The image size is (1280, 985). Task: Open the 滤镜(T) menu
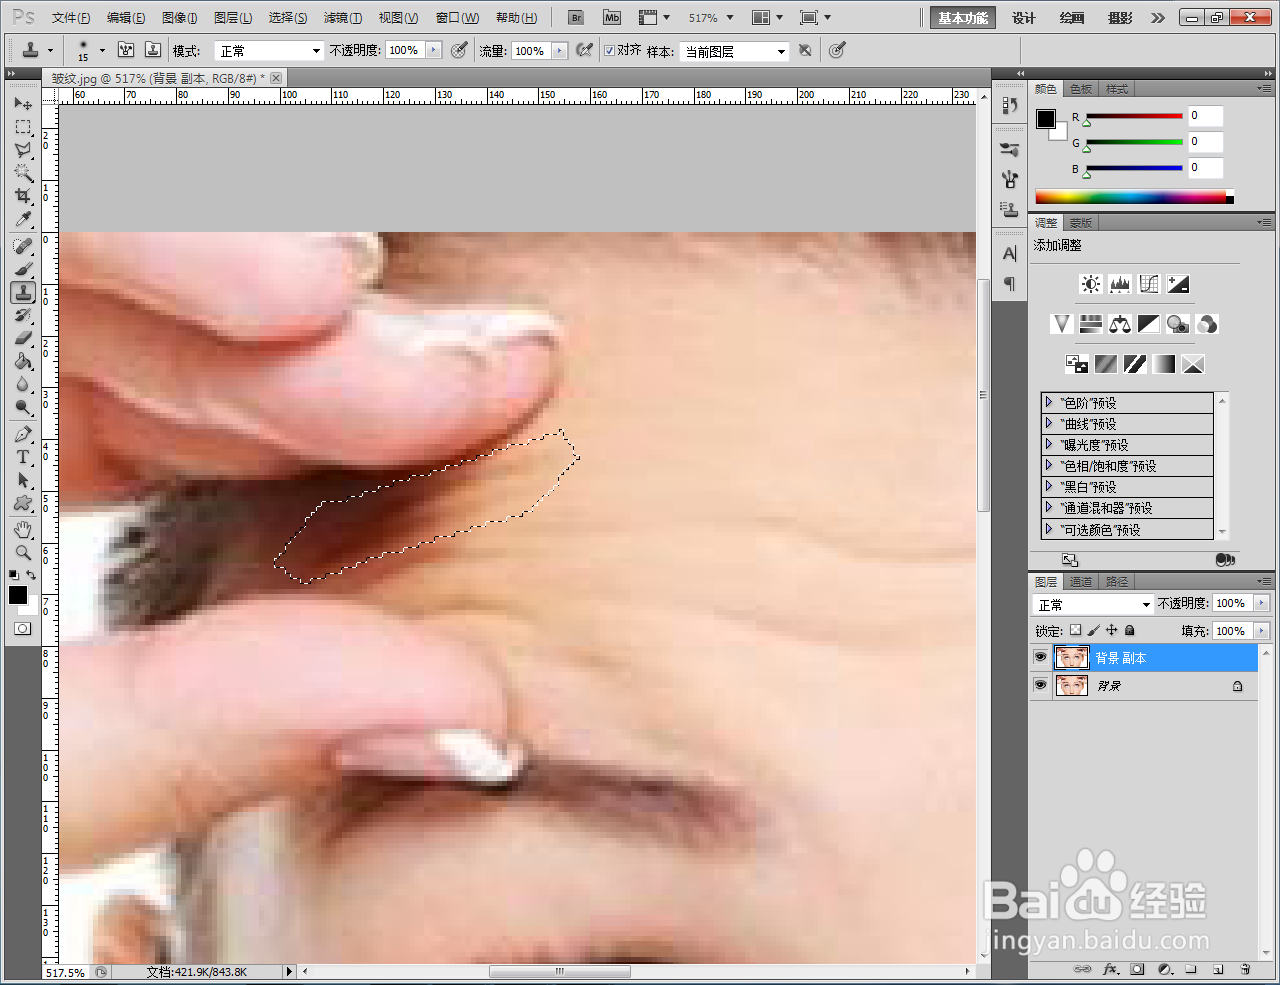[343, 18]
